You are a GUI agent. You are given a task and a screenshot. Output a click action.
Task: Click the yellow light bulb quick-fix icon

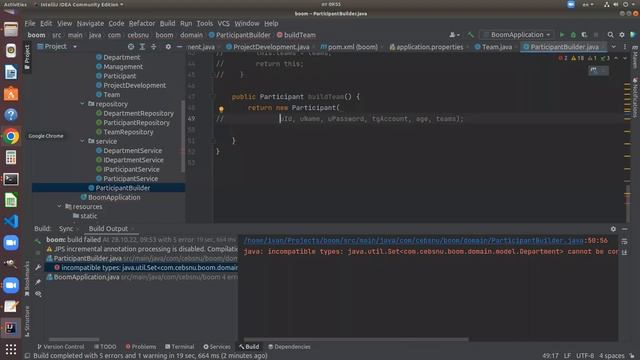[221, 109]
